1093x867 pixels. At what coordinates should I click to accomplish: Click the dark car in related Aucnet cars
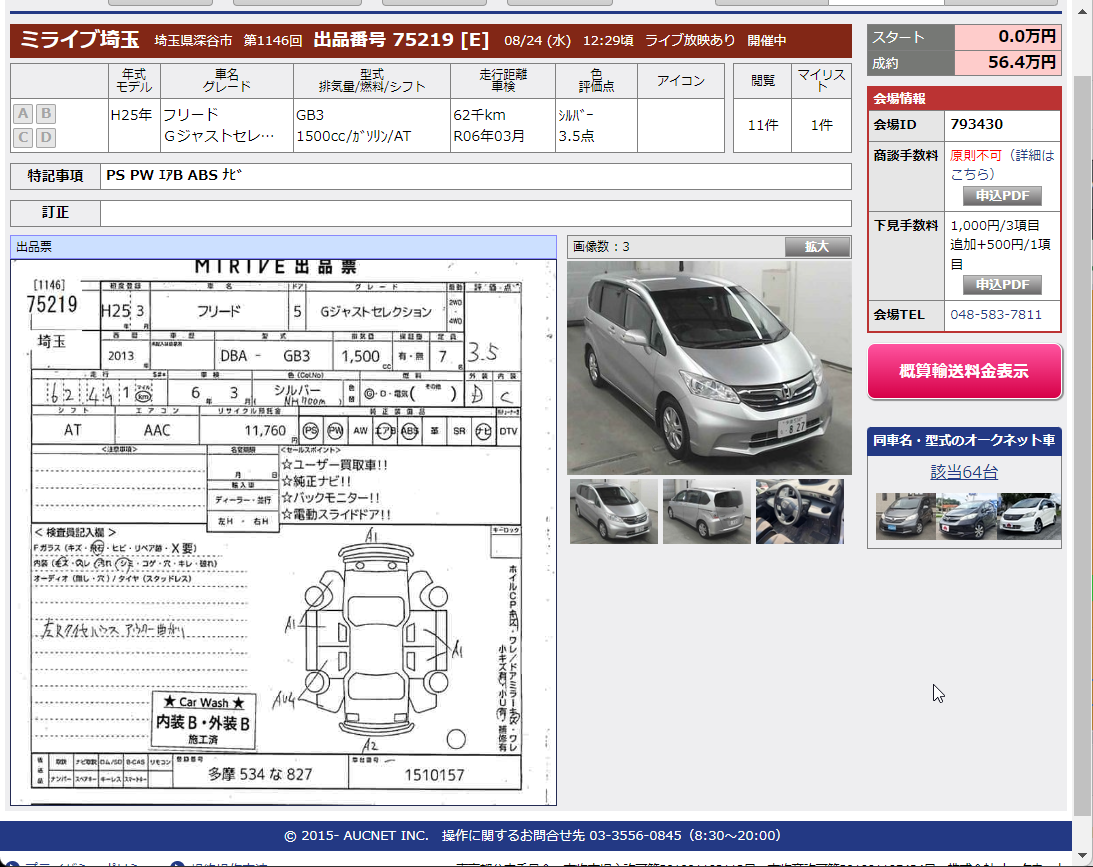coord(905,516)
